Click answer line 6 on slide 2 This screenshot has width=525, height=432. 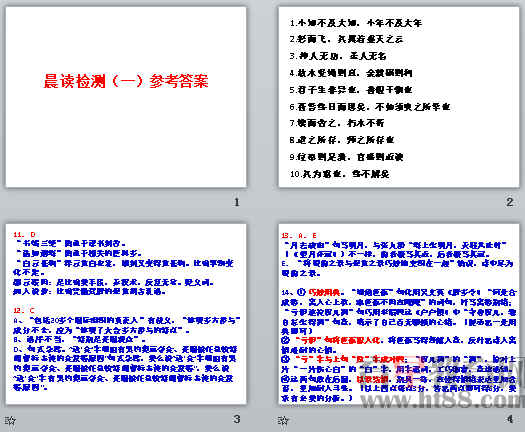tap(370, 106)
